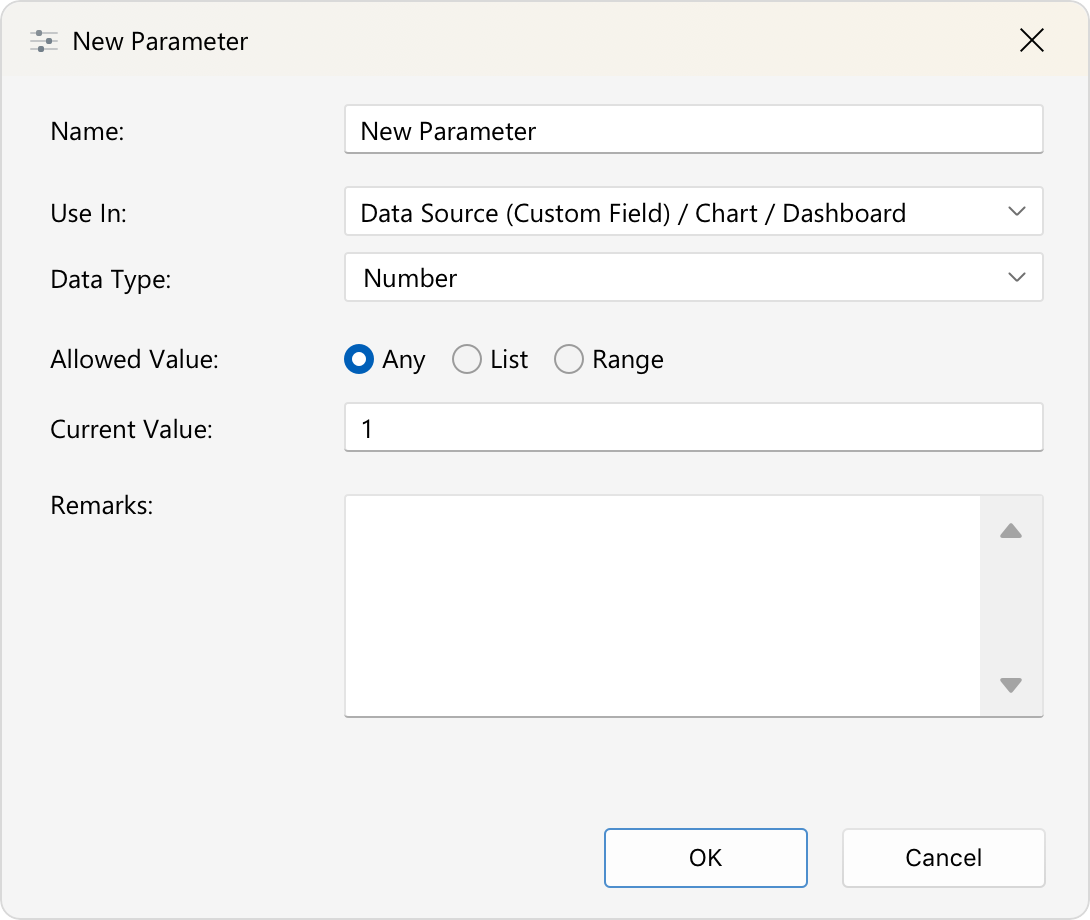Expand the Use In dropdown chevron
Screen dimensions: 1090x920
click(1016, 211)
